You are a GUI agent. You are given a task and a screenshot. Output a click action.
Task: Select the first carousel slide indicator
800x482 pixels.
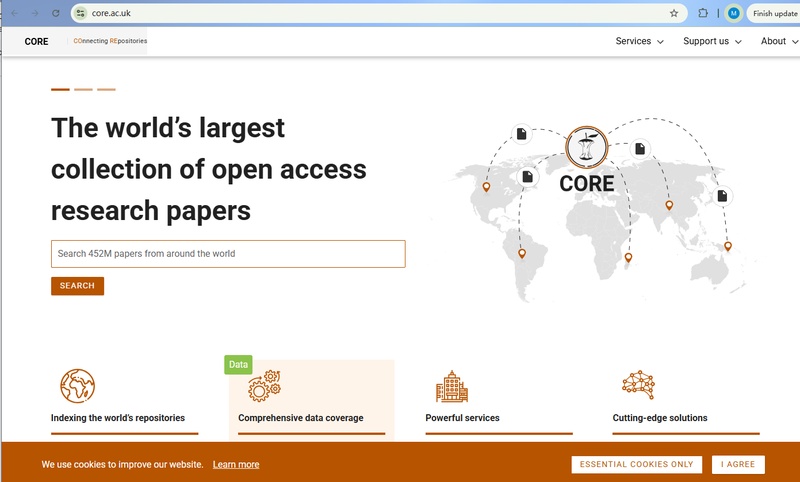pos(60,89)
